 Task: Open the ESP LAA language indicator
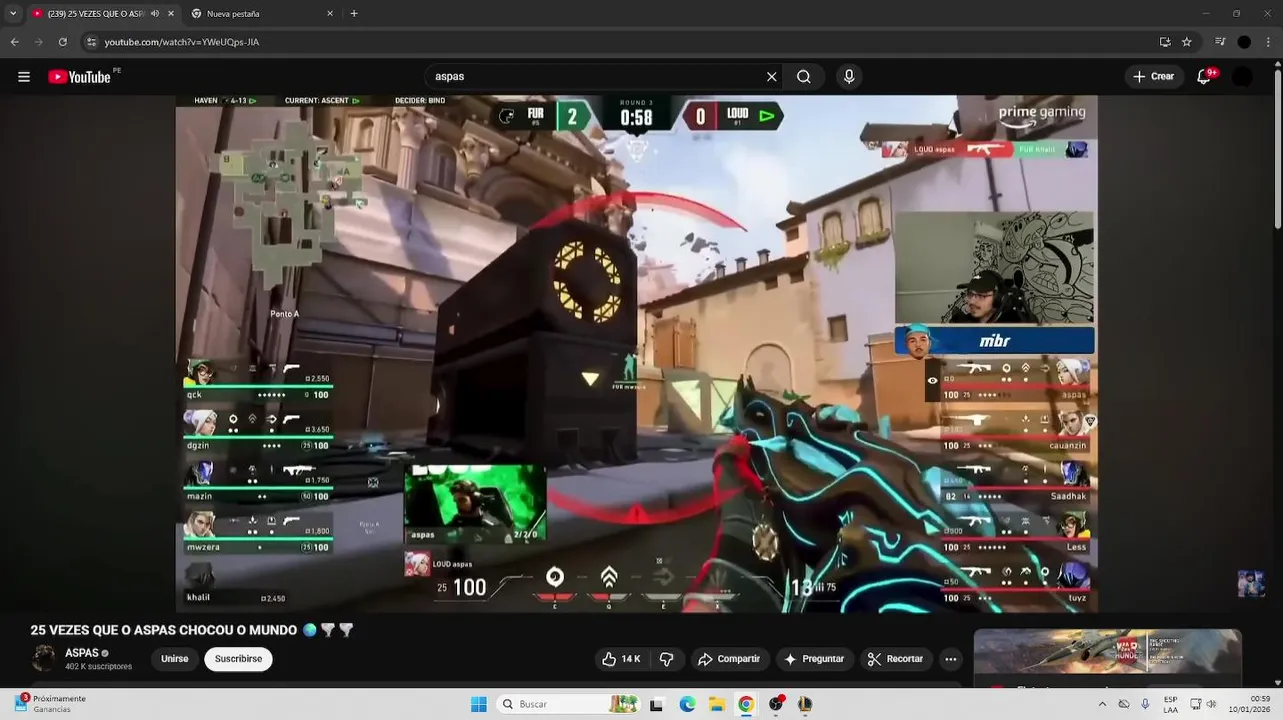tap(1170, 704)
